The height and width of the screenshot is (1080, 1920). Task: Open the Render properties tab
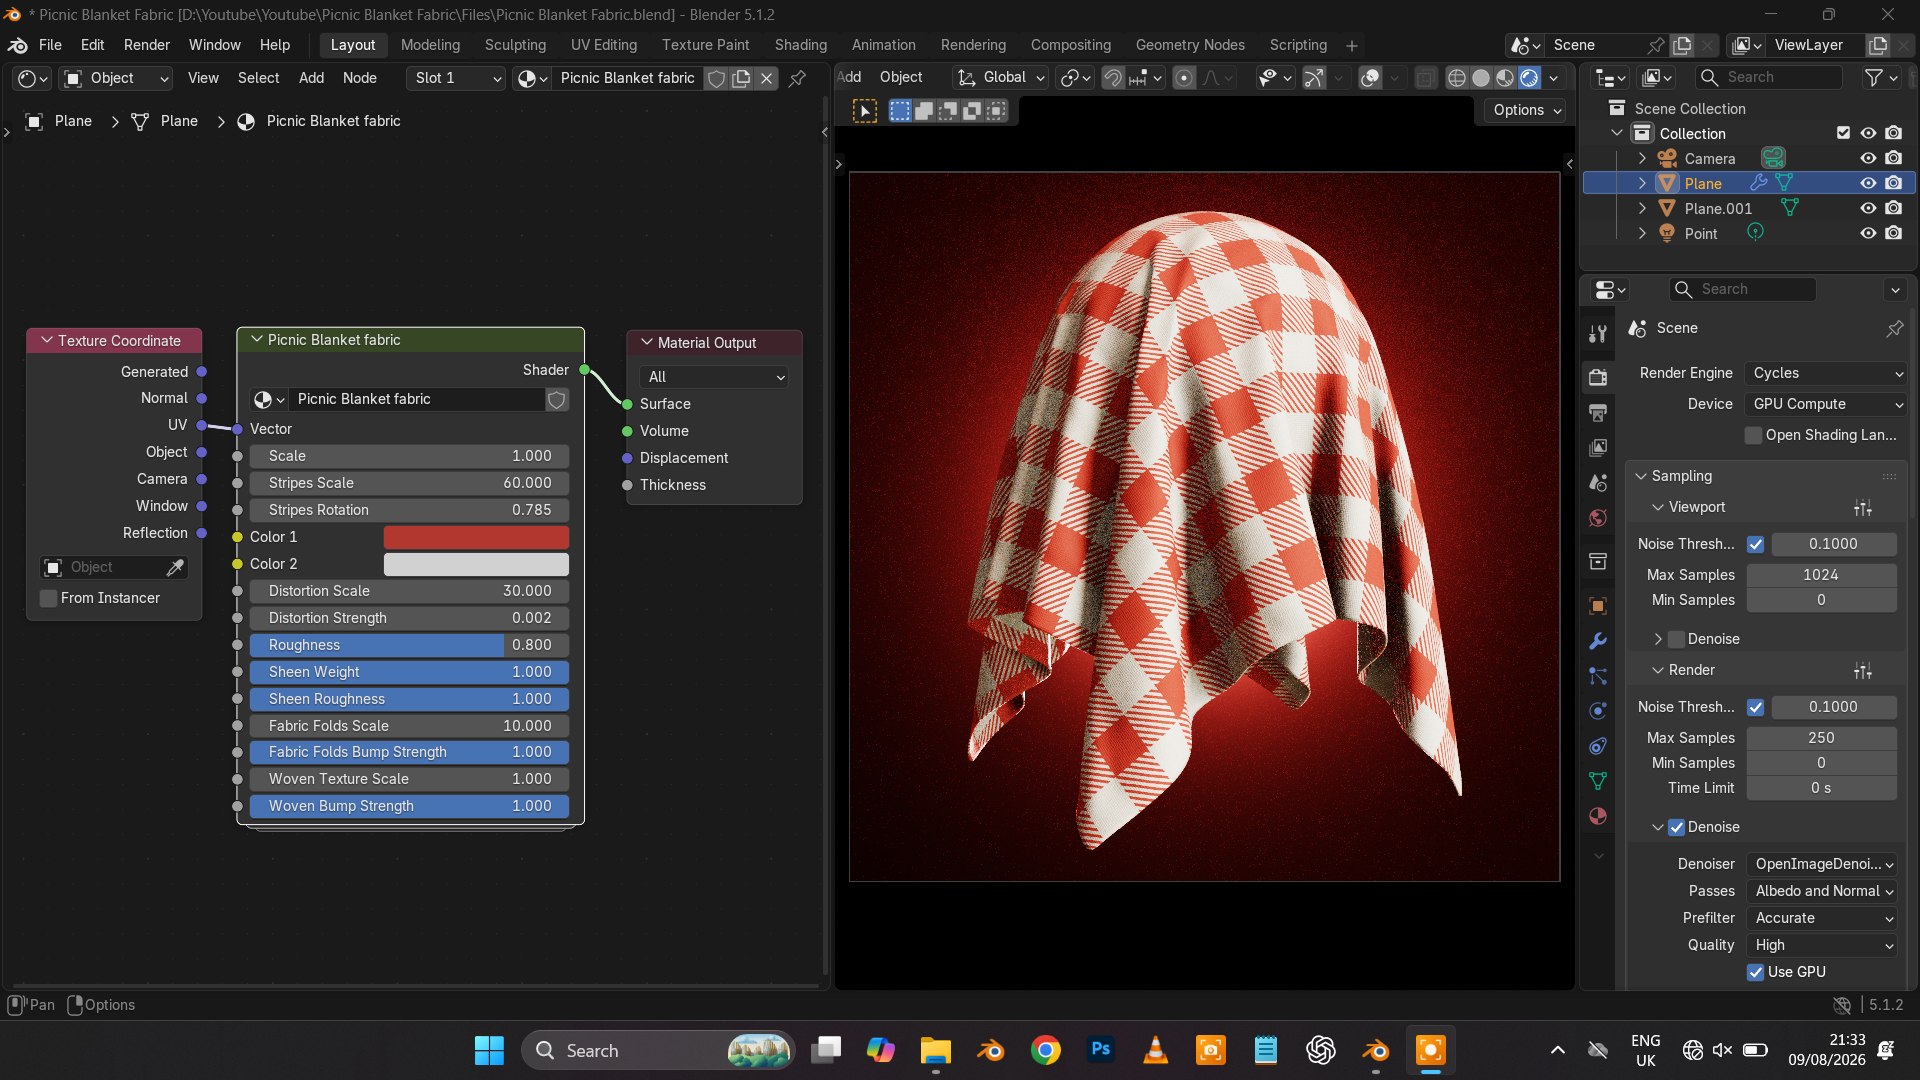pos(1598,377)
